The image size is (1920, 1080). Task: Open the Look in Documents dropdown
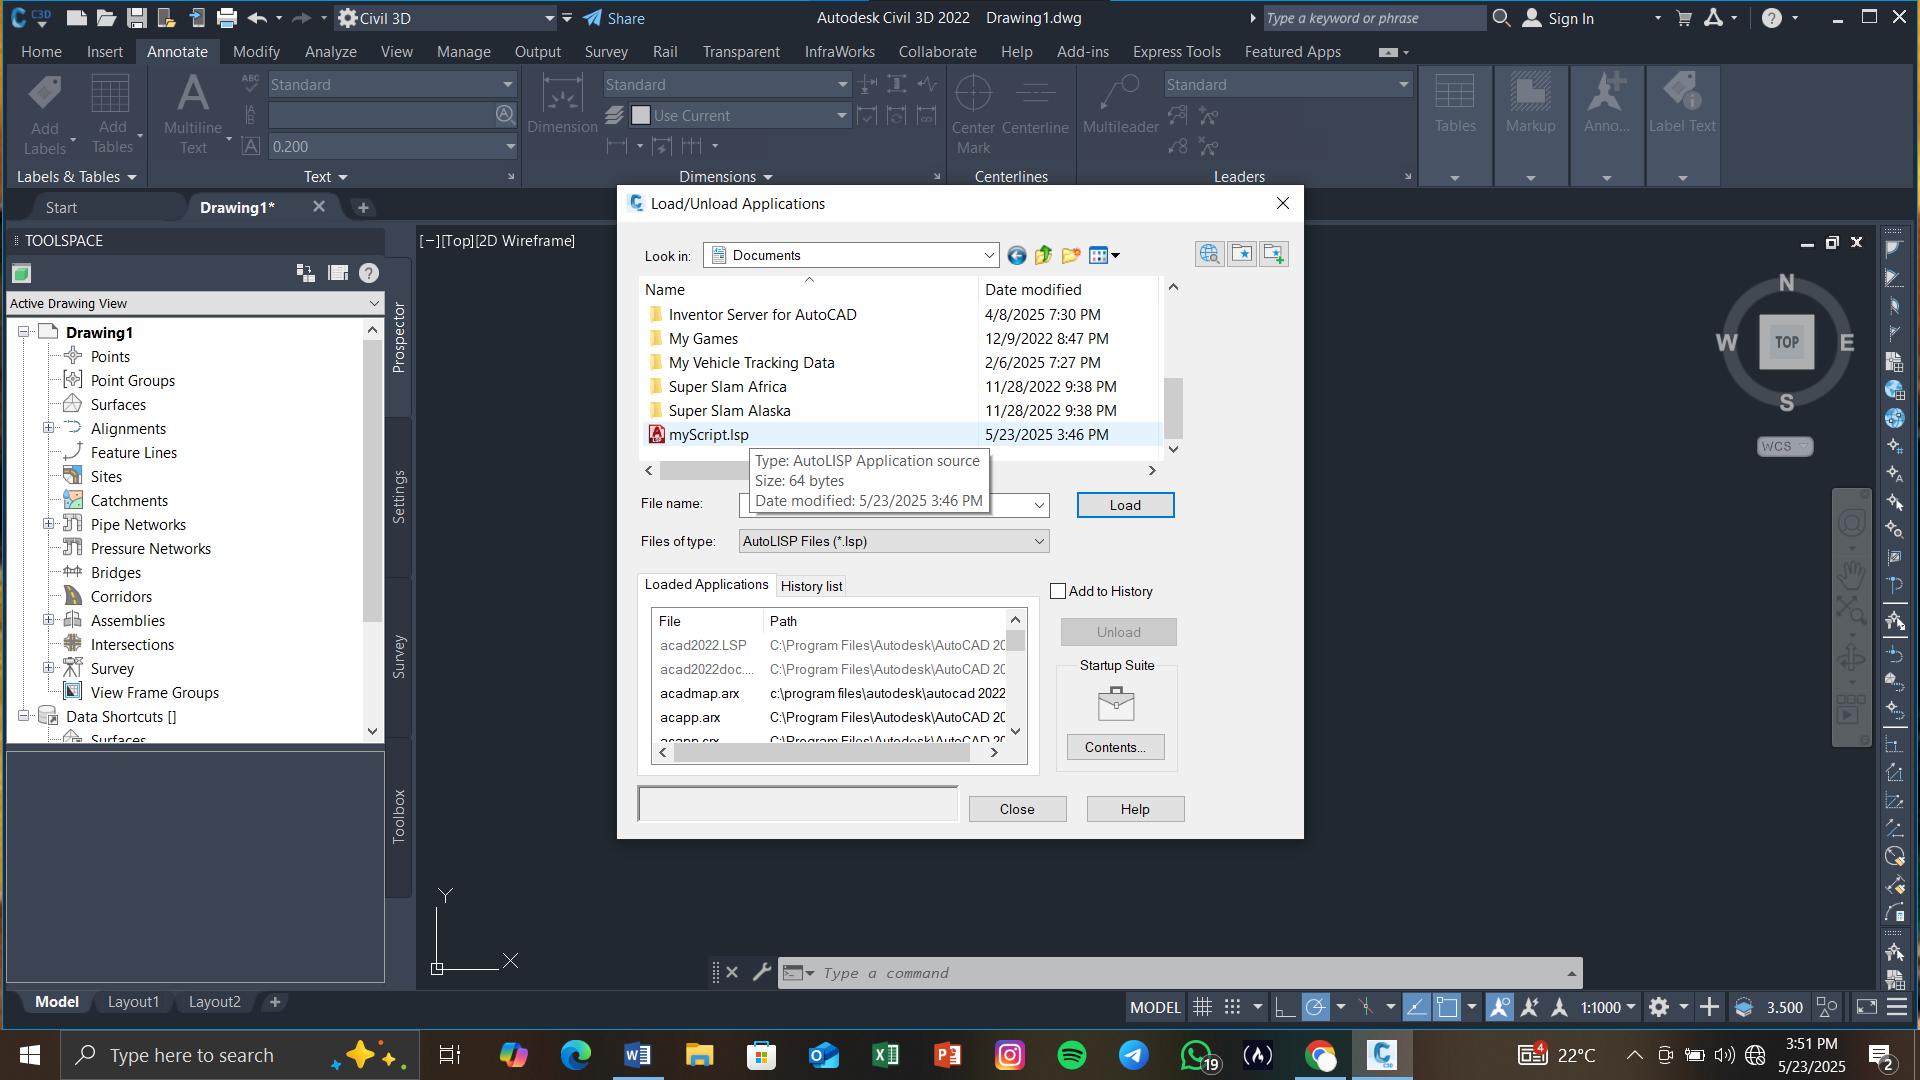coord(850,256)
